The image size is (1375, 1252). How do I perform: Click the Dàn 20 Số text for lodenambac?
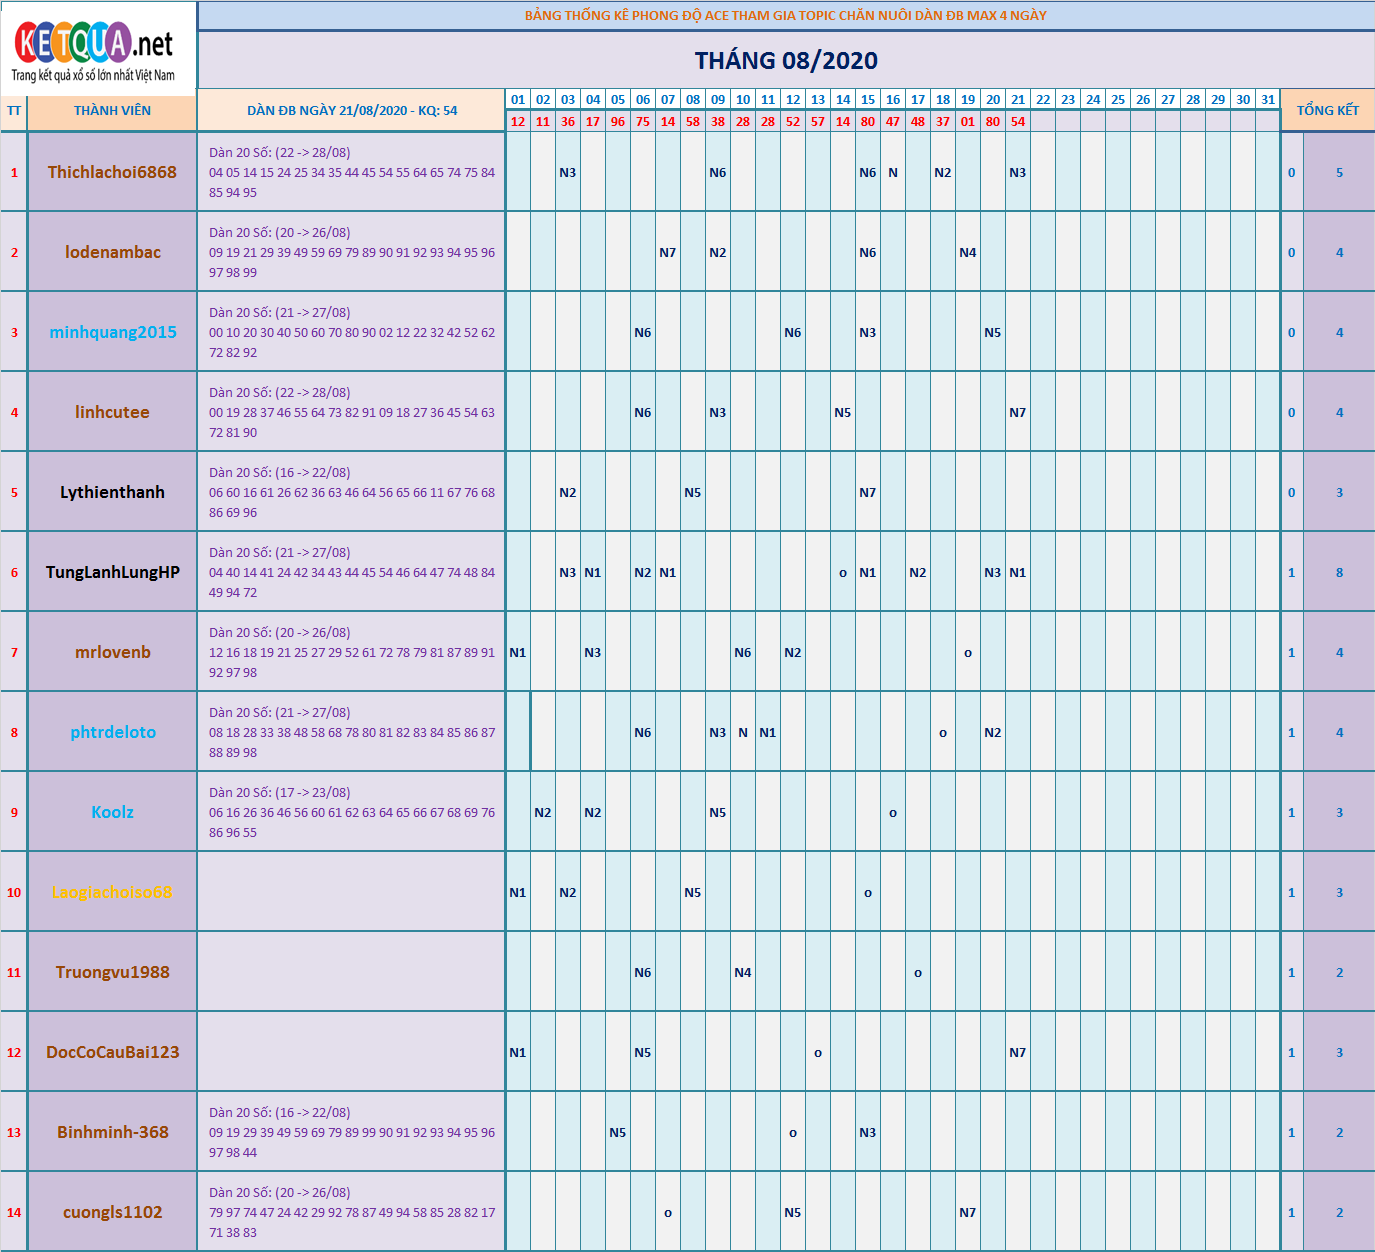280,232
